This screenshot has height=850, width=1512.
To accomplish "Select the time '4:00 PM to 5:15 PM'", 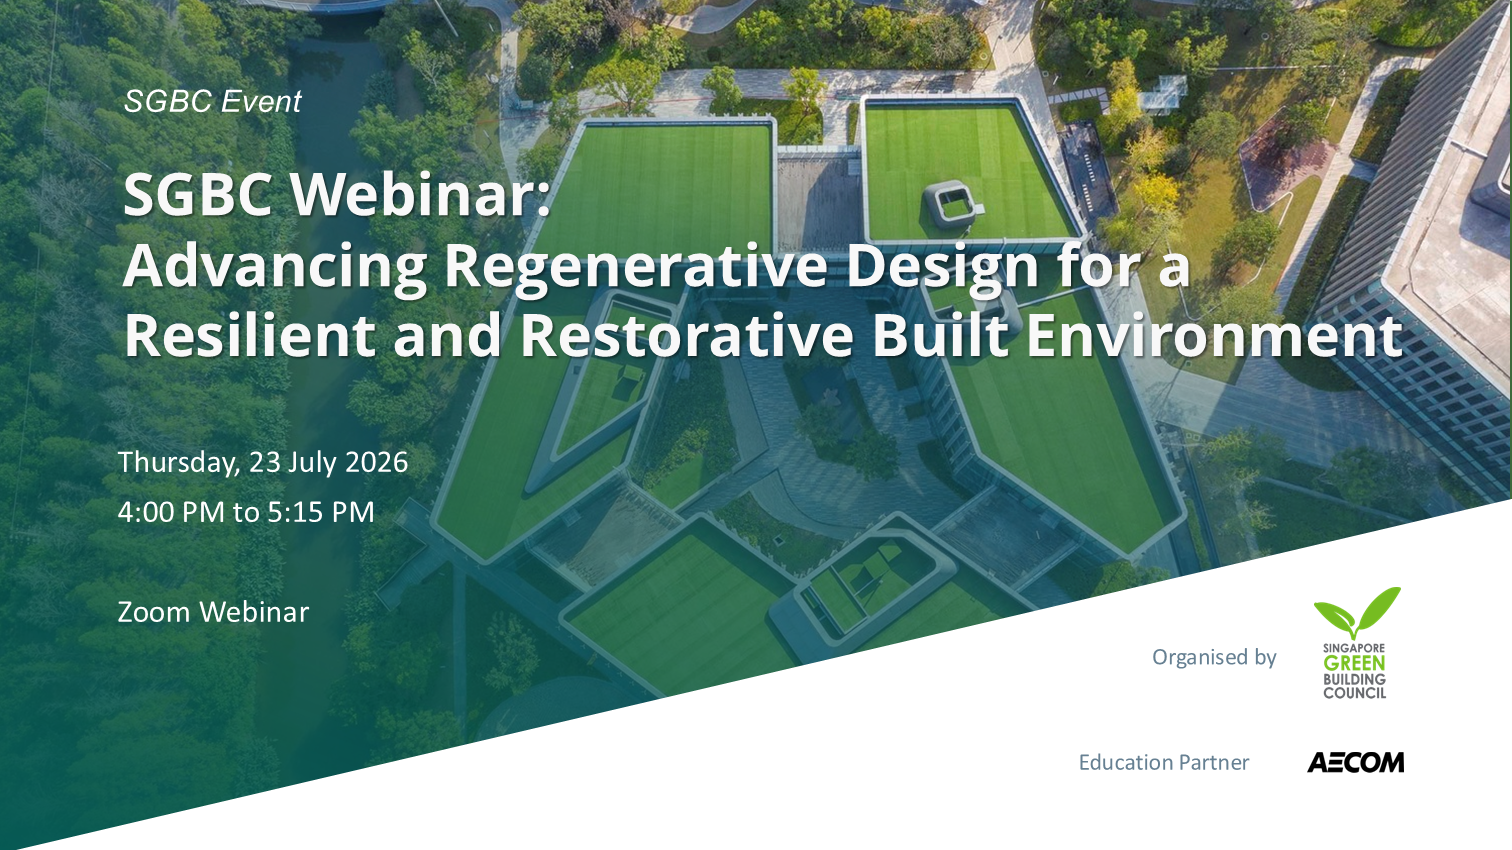I will (246, 512).
